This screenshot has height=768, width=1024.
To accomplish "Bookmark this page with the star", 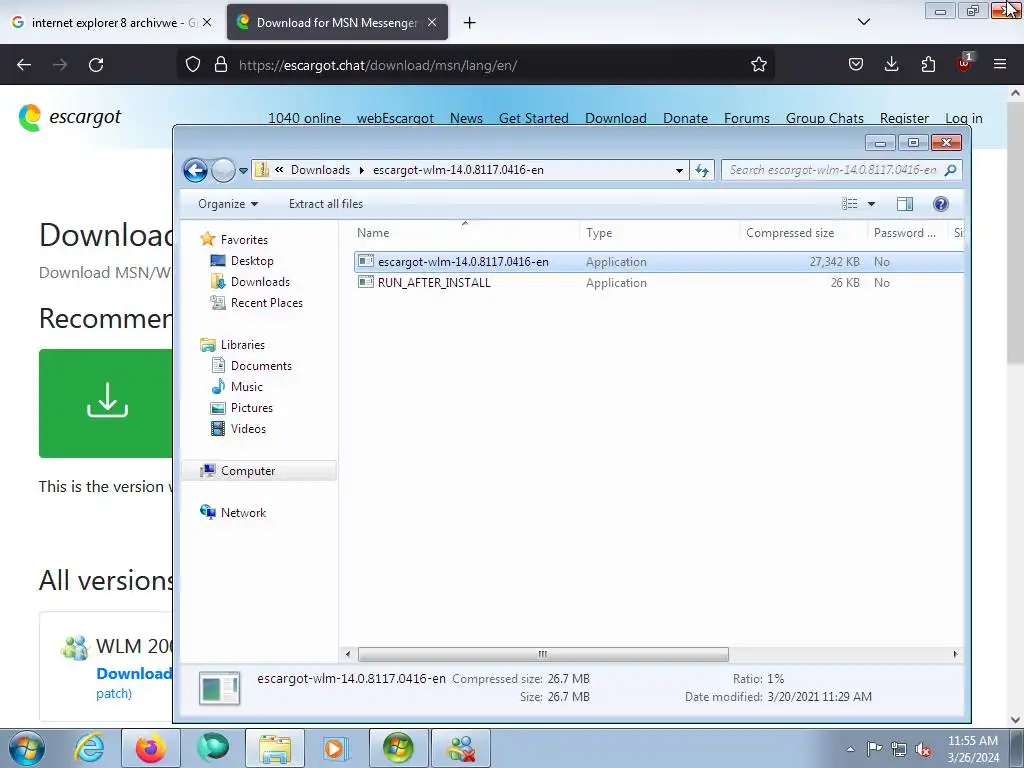I will [758, 65].
